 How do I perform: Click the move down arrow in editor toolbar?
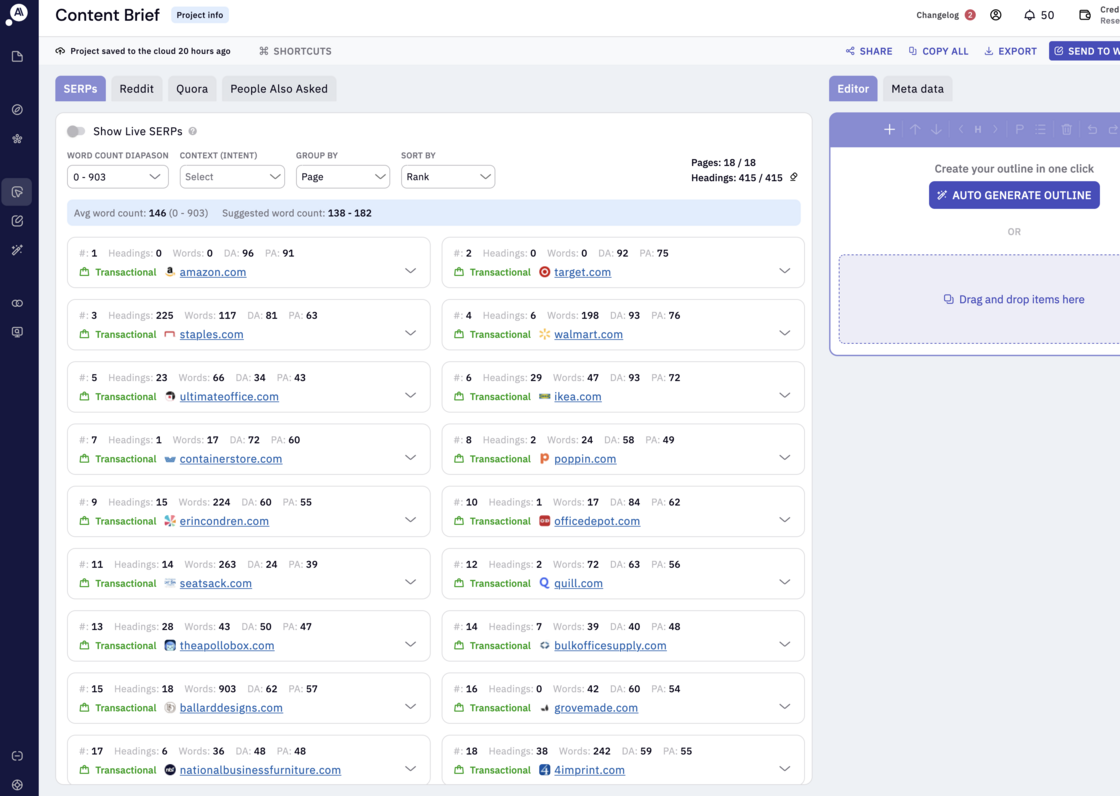click(936, 129)
